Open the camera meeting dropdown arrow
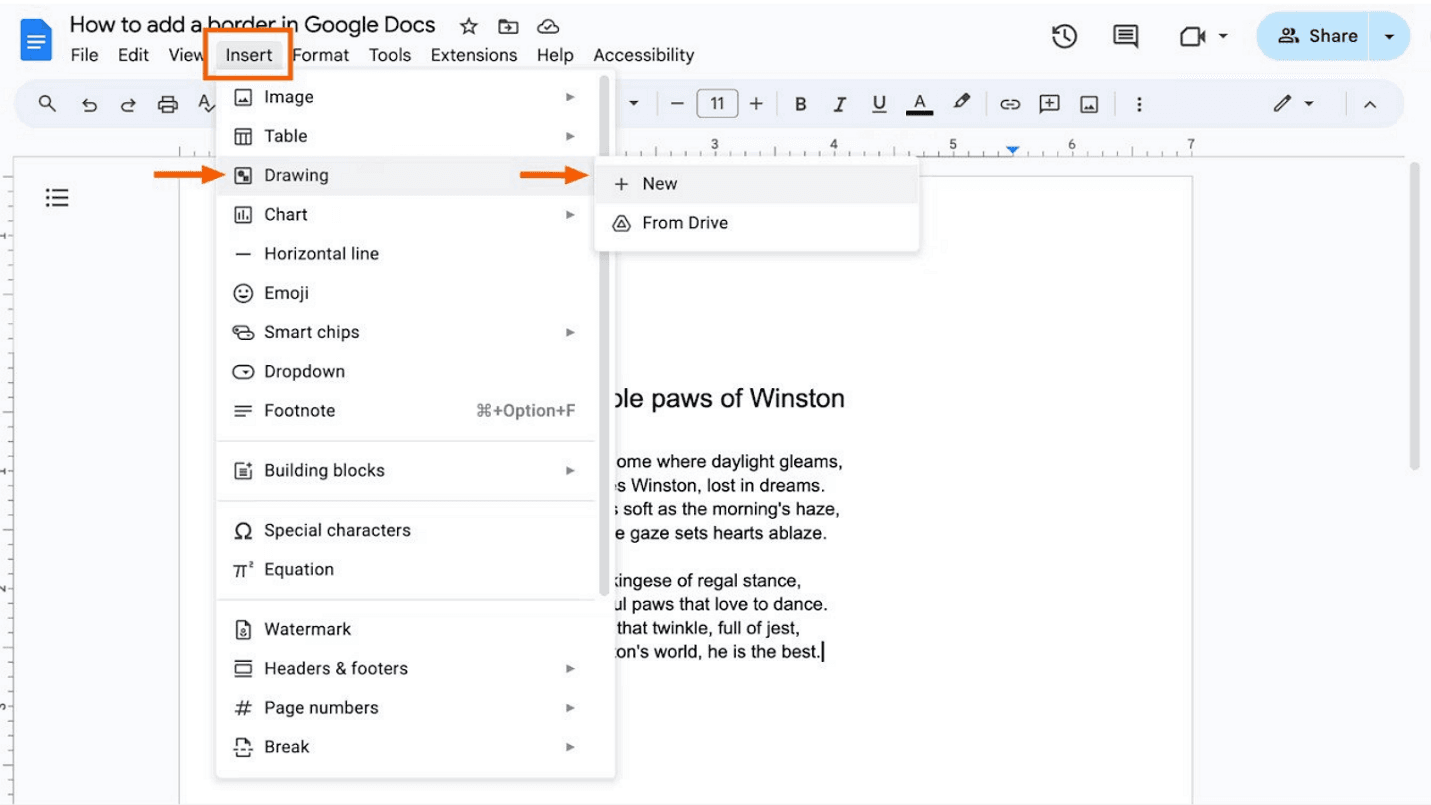1431x805 pixels. [1223, 36]
